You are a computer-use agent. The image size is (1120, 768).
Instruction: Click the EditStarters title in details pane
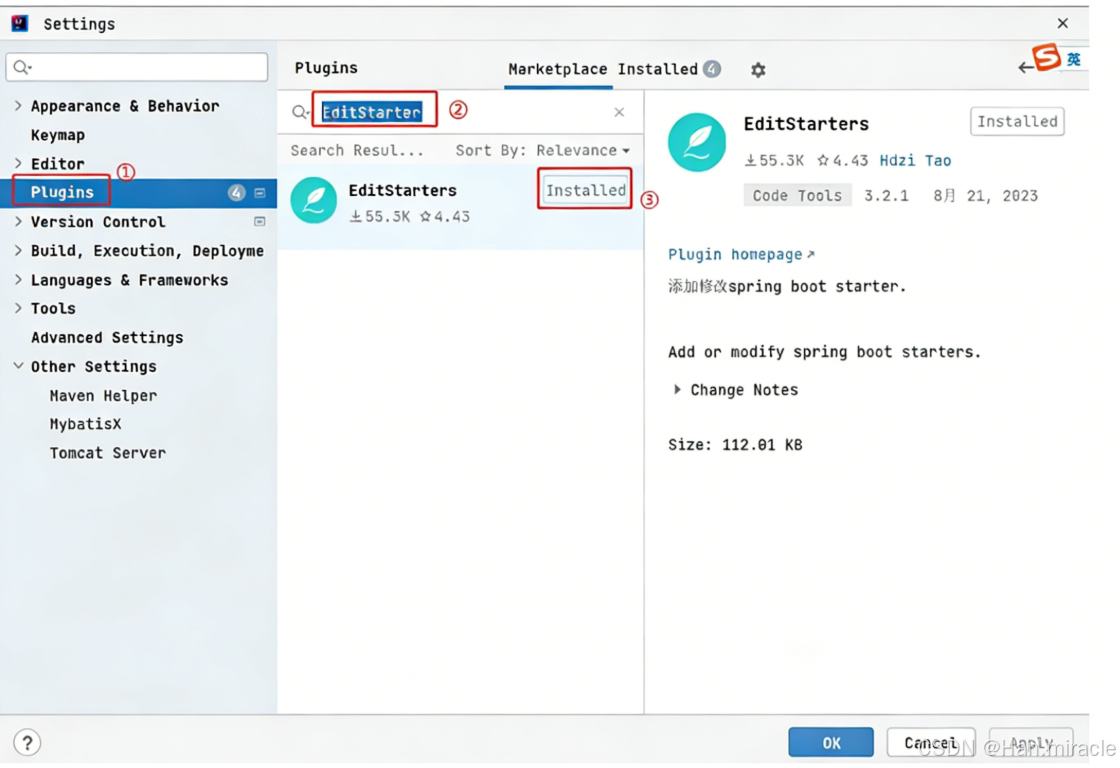coord(806,124)
